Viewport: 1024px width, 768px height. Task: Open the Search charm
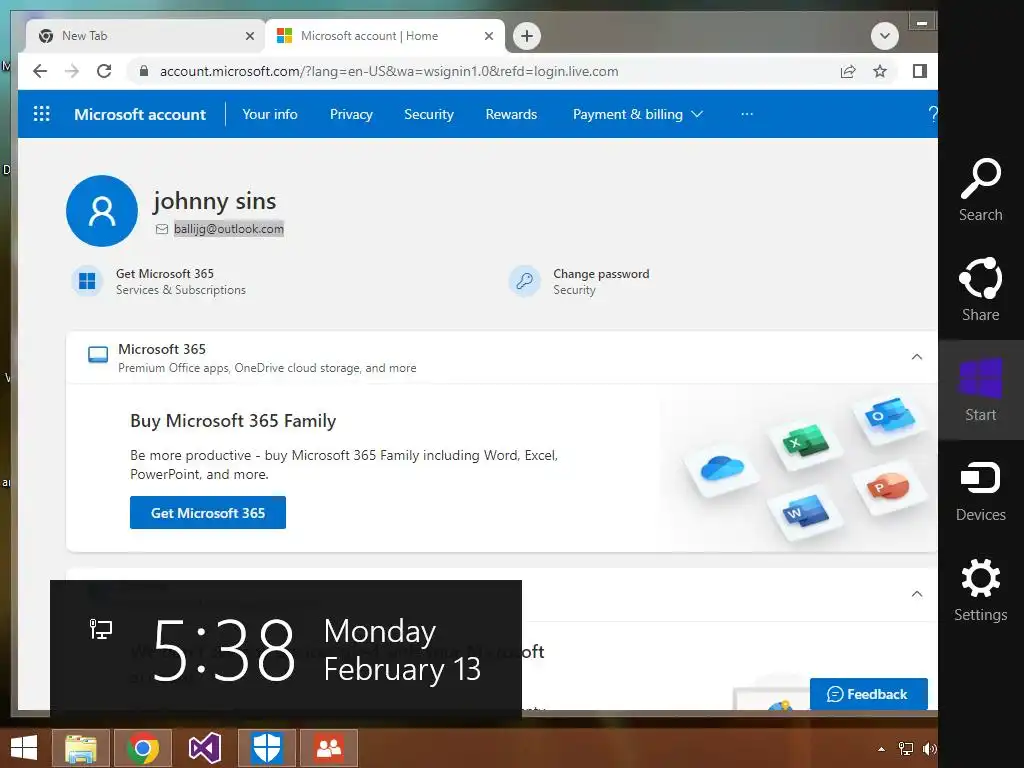[x=980, y=190]
